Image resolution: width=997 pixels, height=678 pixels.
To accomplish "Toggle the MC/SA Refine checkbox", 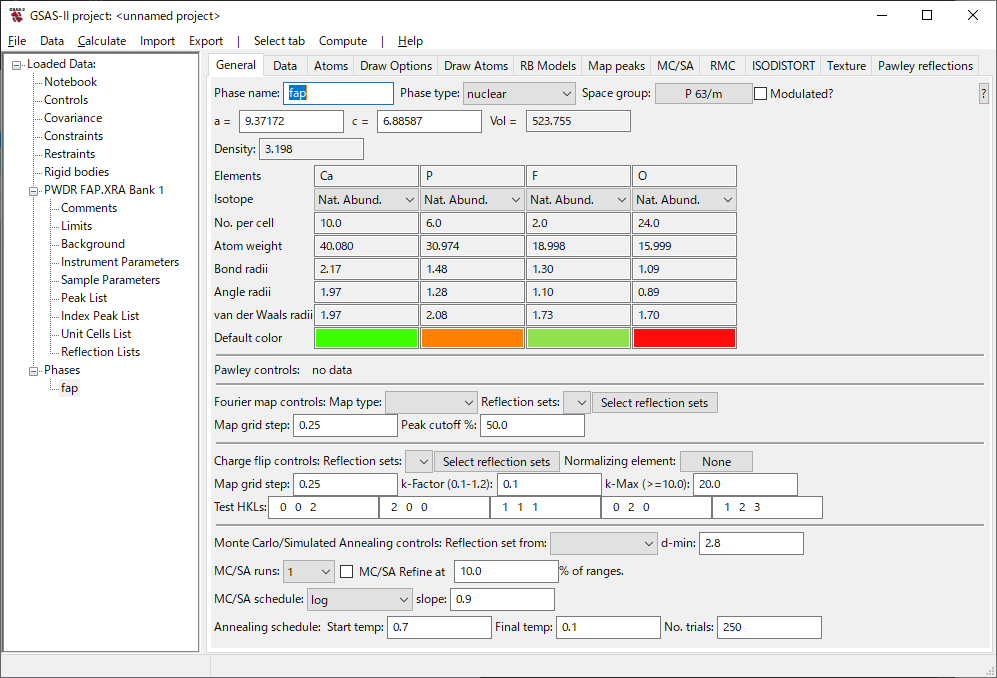I will [x=347, y=572].
